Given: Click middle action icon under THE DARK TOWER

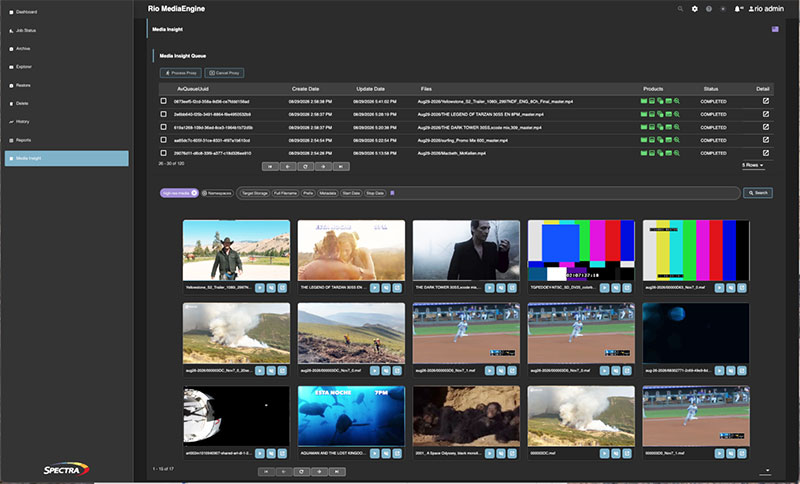Looking at the screenshot, I should point(501,288).
